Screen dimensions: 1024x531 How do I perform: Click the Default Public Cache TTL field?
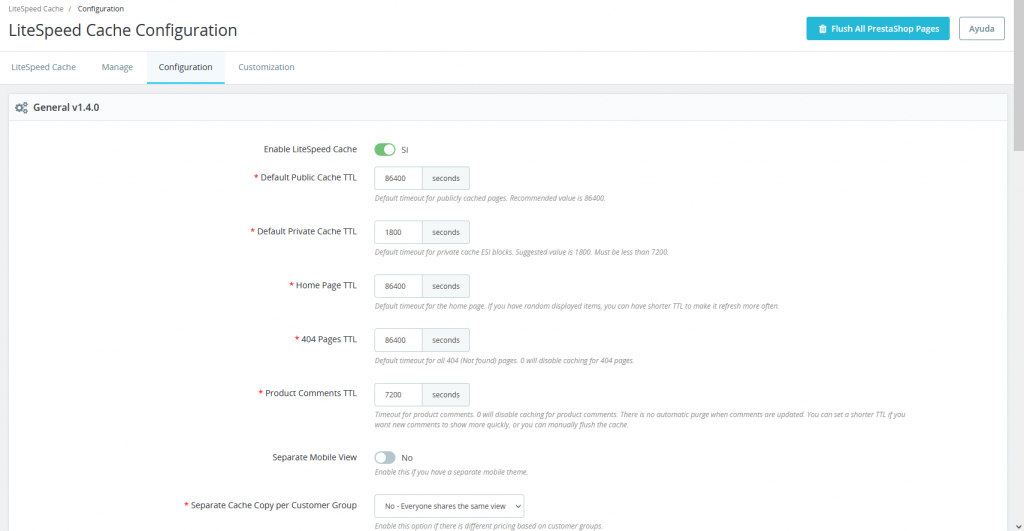[x=398, y=178]
